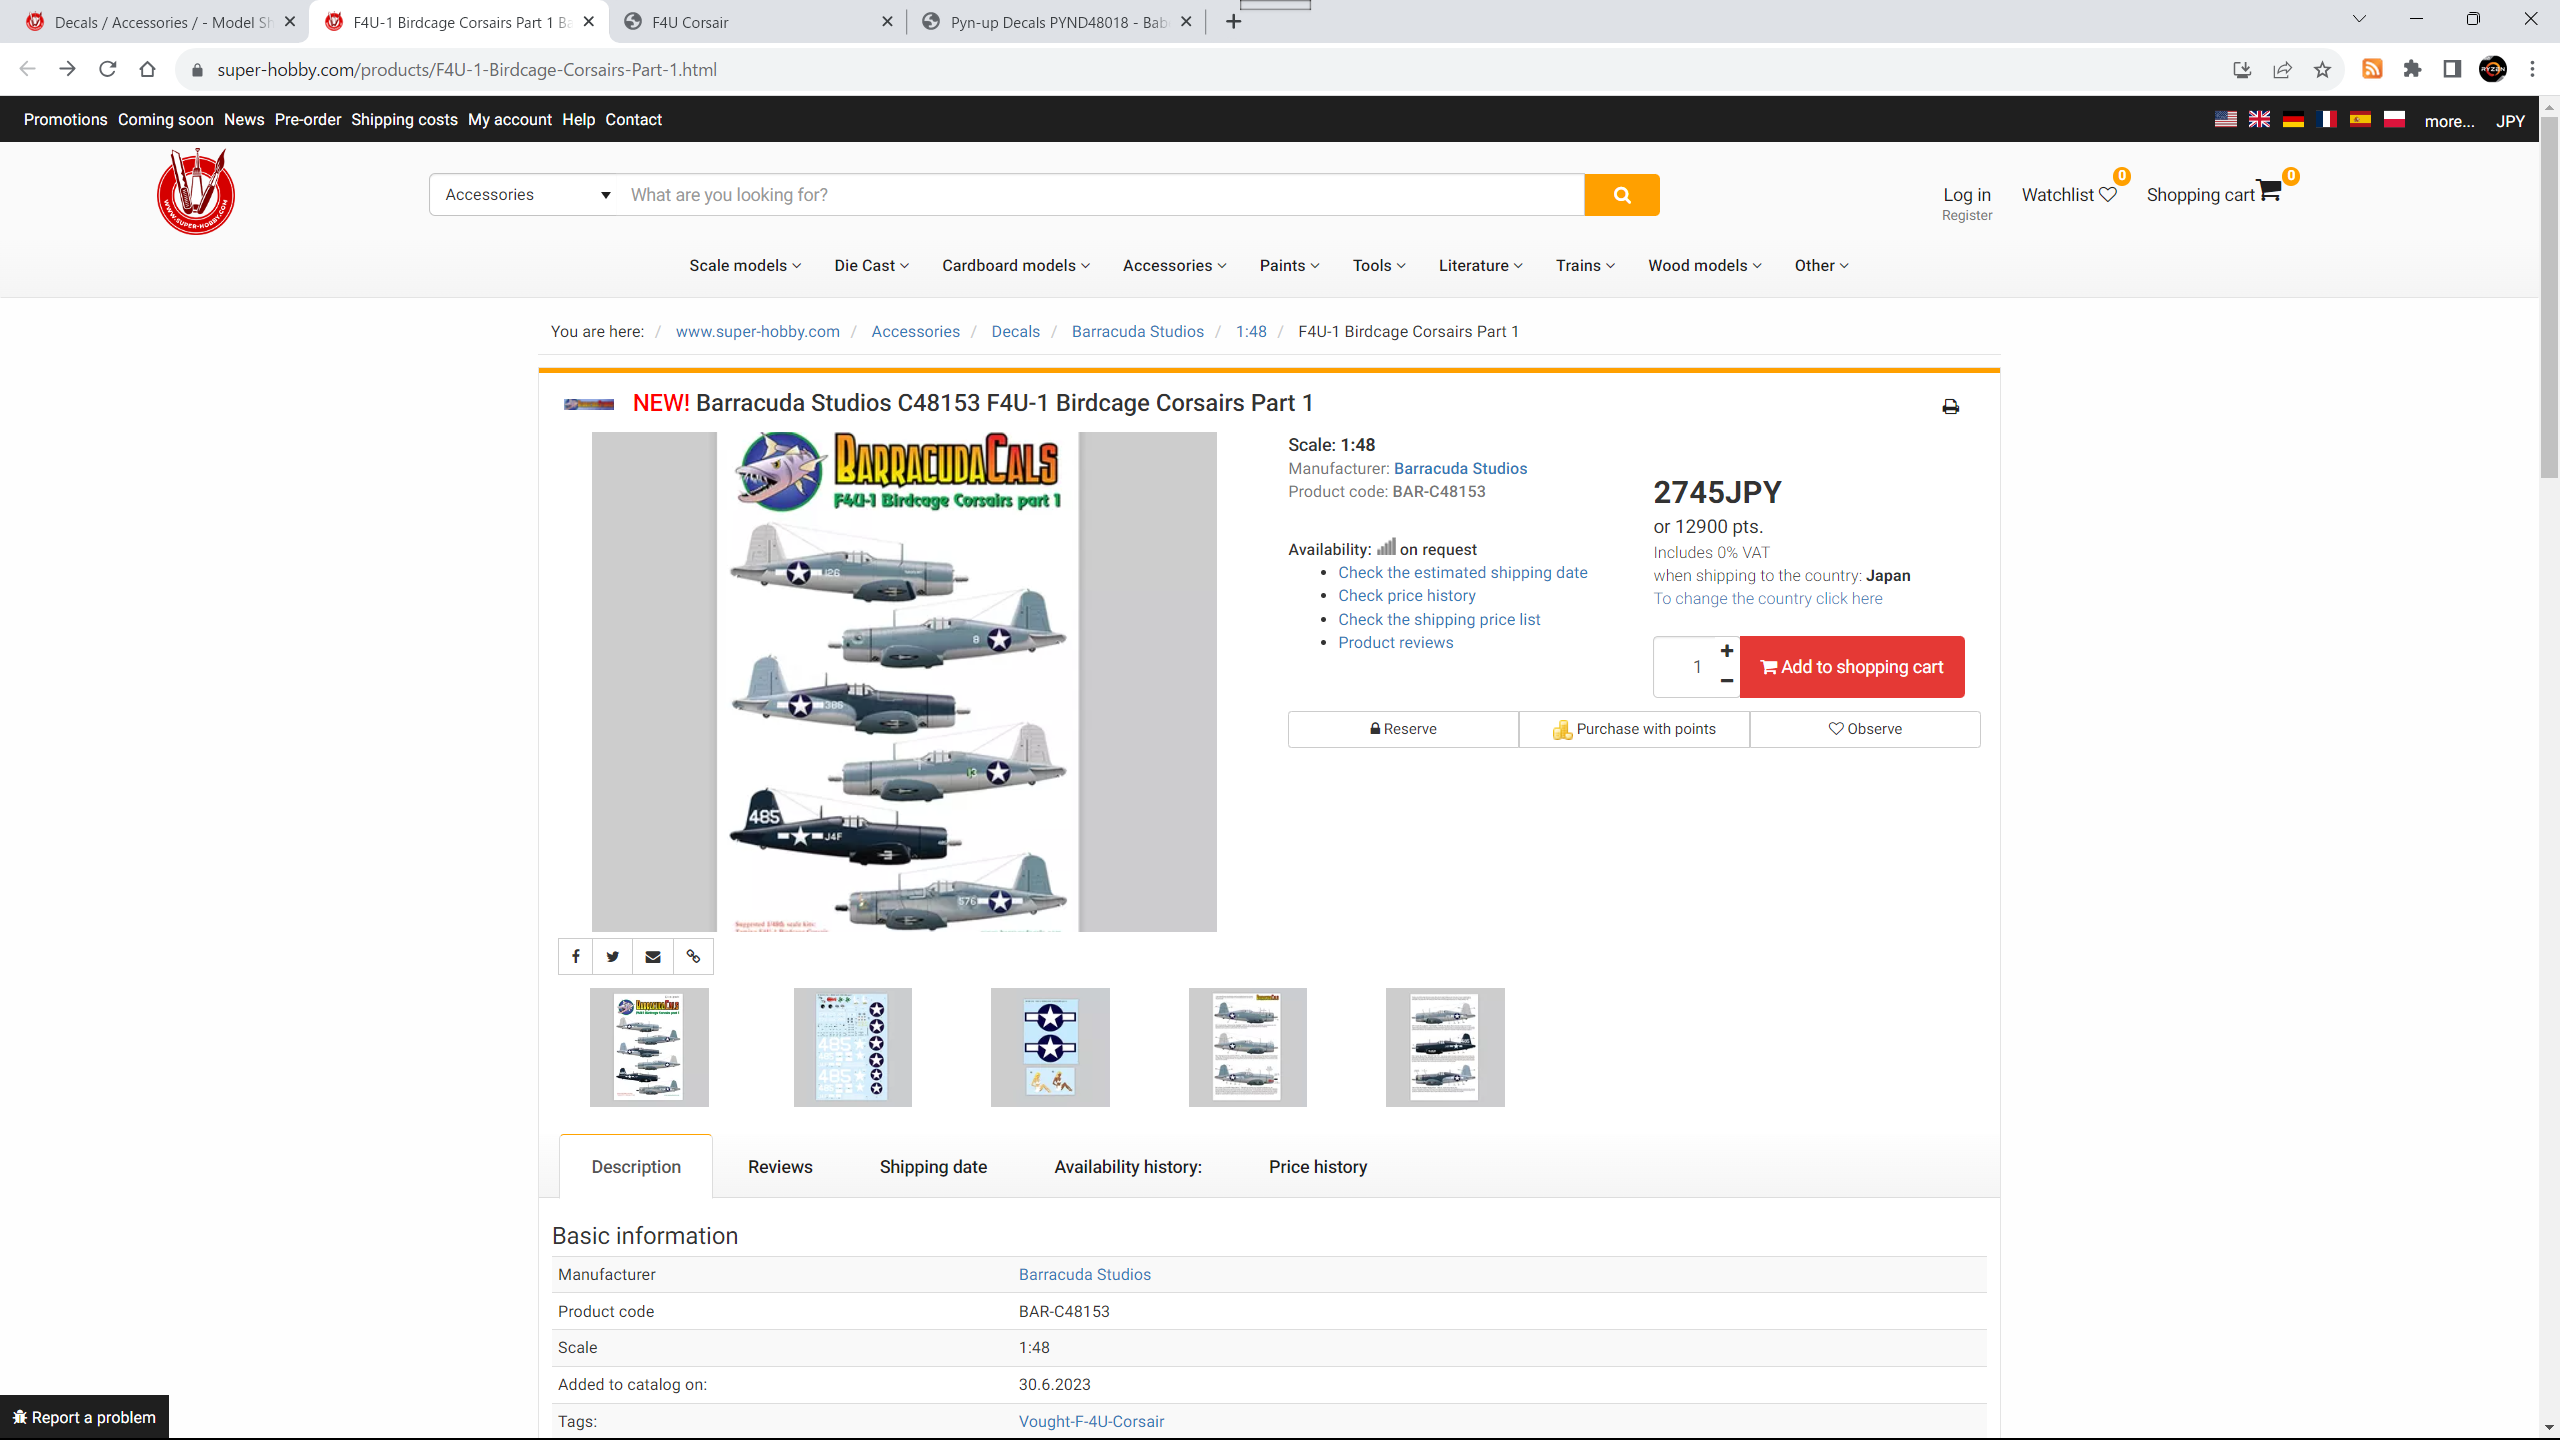Expand Cardboard models menu
The height and width of the screenshot is (1440, 2560).
tap(1016, 265)
